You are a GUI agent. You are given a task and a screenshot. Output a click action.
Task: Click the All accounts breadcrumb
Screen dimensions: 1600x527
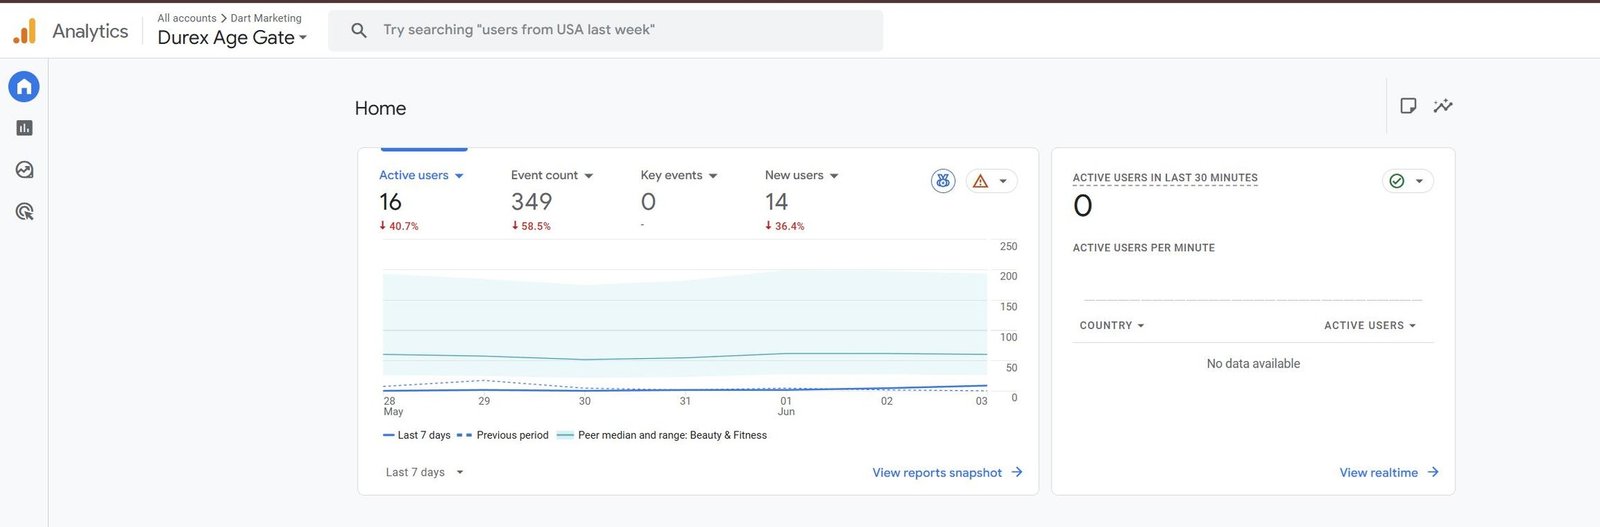point(187,18)
